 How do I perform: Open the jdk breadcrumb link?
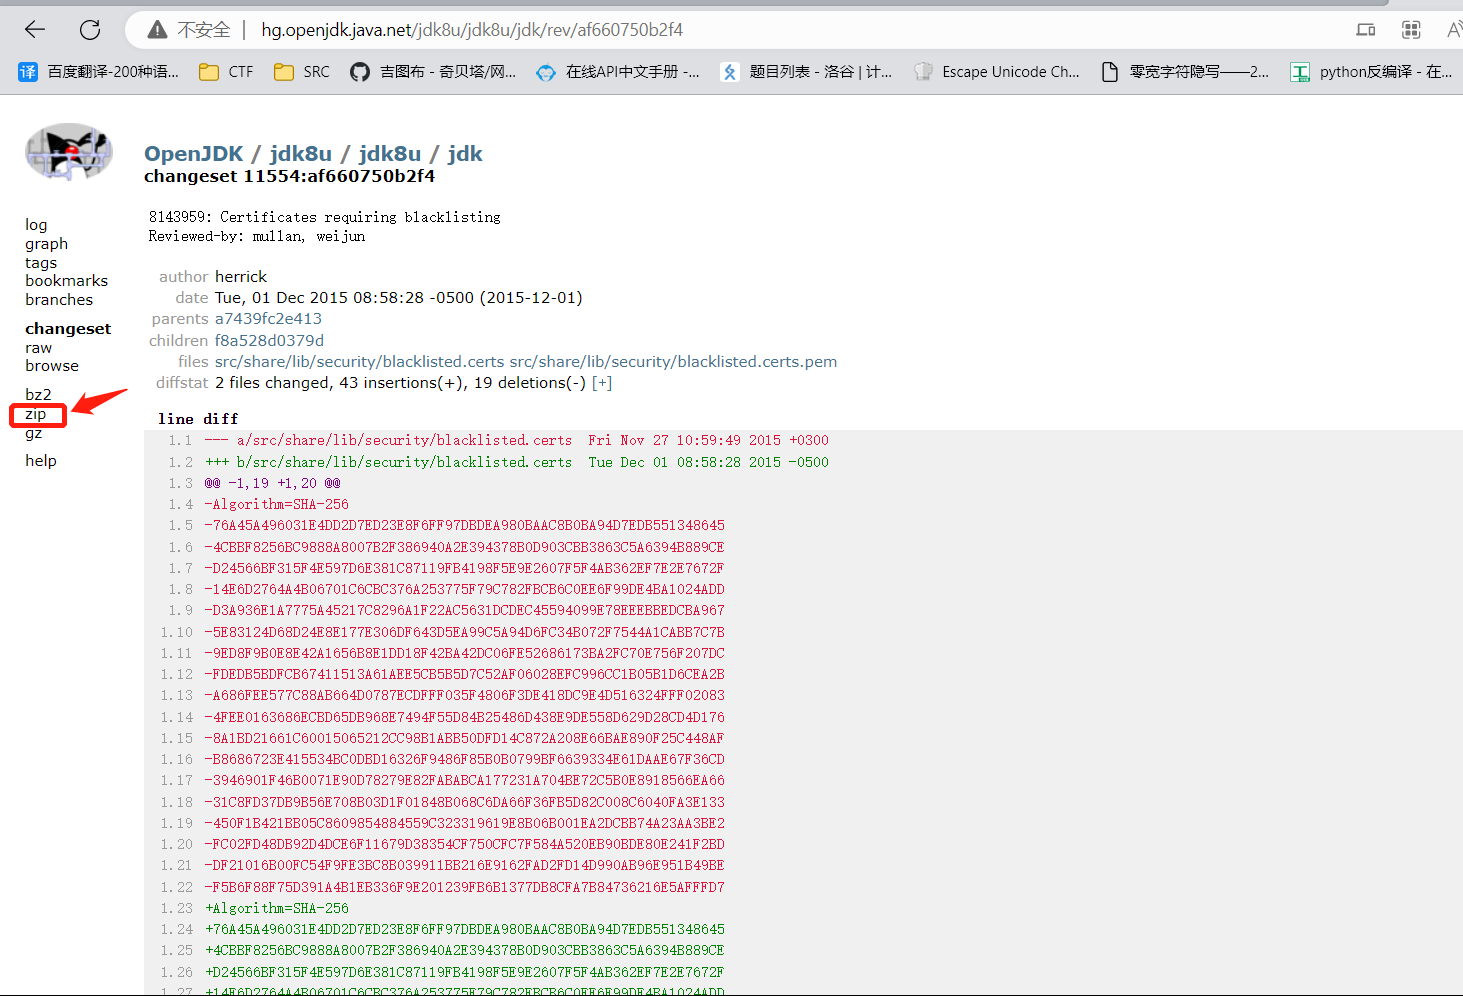(465, 154)
